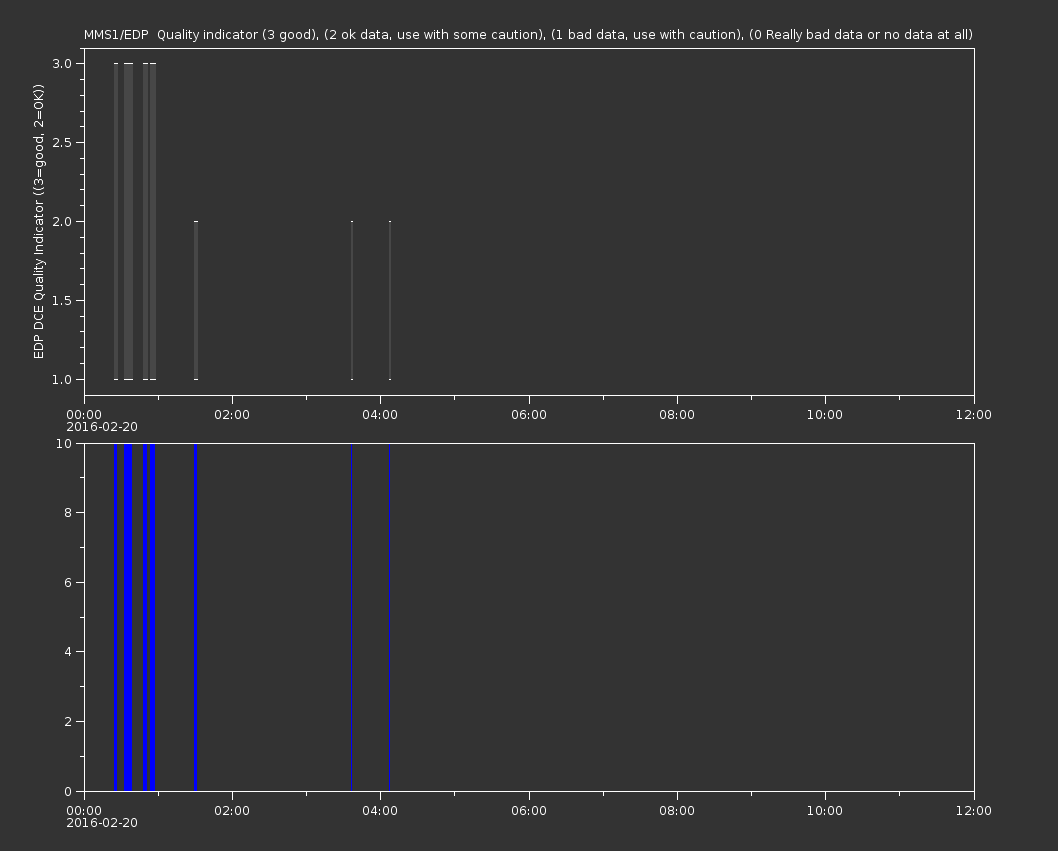The width and height of the screenshot is (1058, 851).
Task: Click the first narrow blue bar near 00:25
Action: [x=116, y=617]
